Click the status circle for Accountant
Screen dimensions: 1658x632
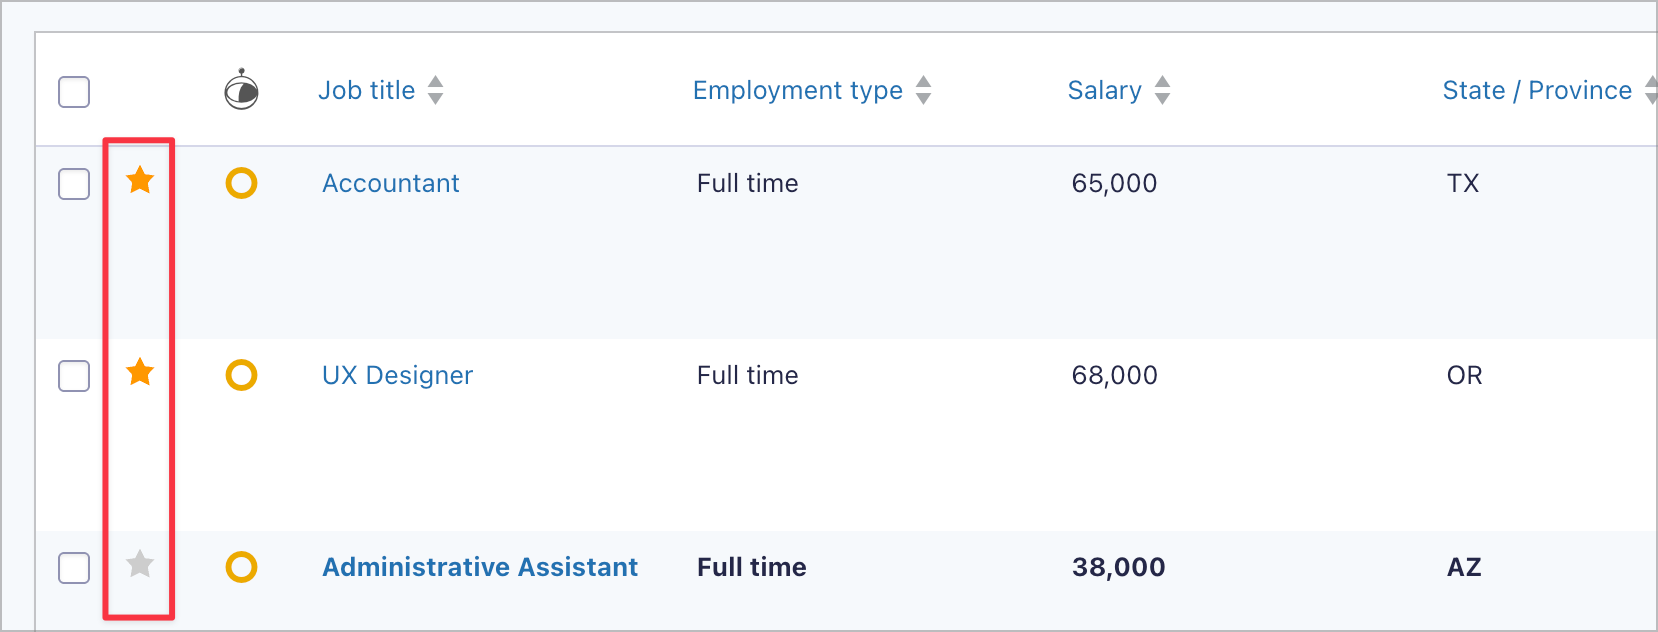pos(241,183)
